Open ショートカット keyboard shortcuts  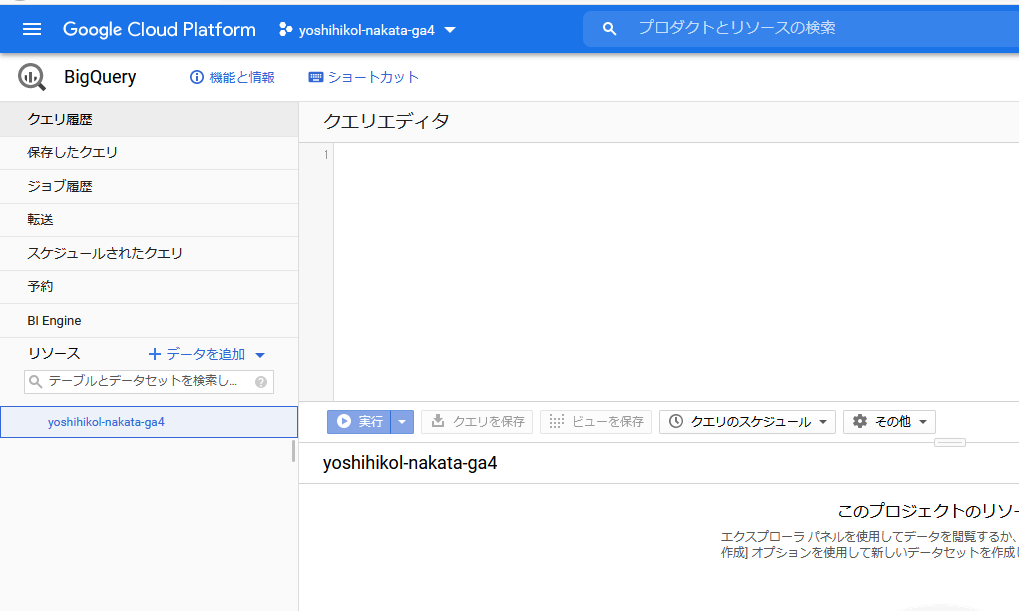363,77
